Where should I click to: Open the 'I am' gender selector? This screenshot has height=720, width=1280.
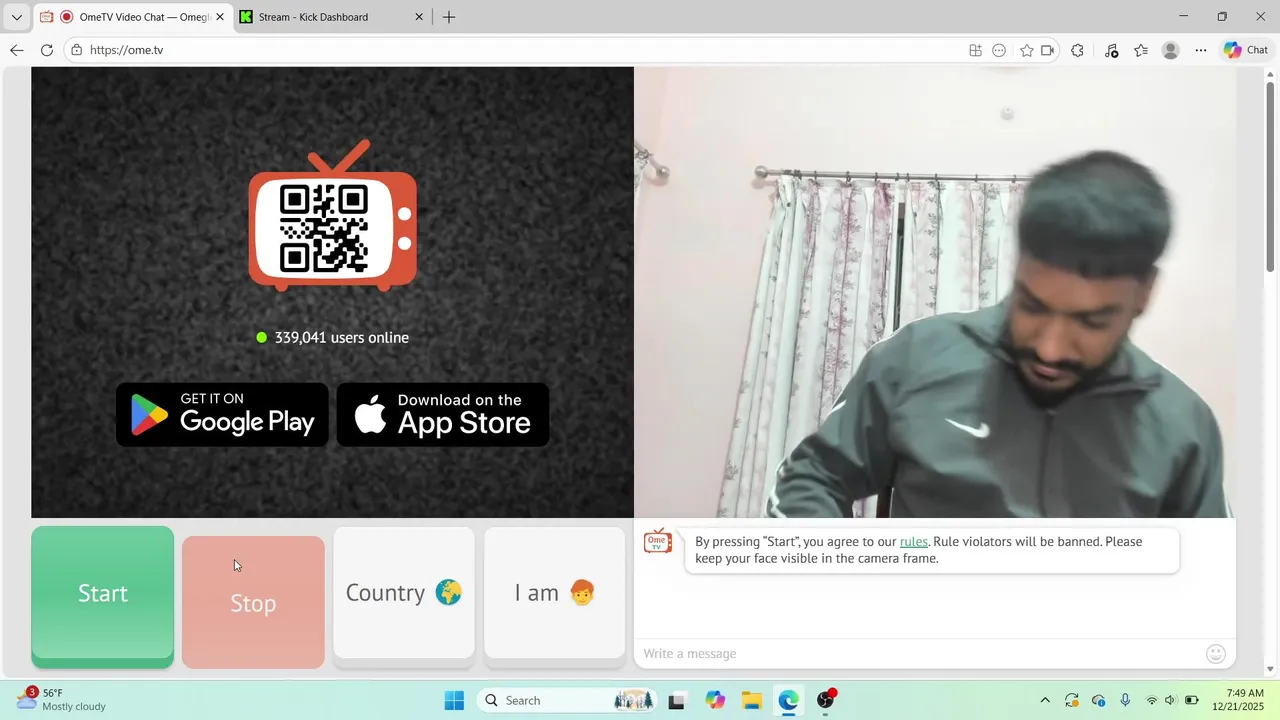[x=555, y=593]
